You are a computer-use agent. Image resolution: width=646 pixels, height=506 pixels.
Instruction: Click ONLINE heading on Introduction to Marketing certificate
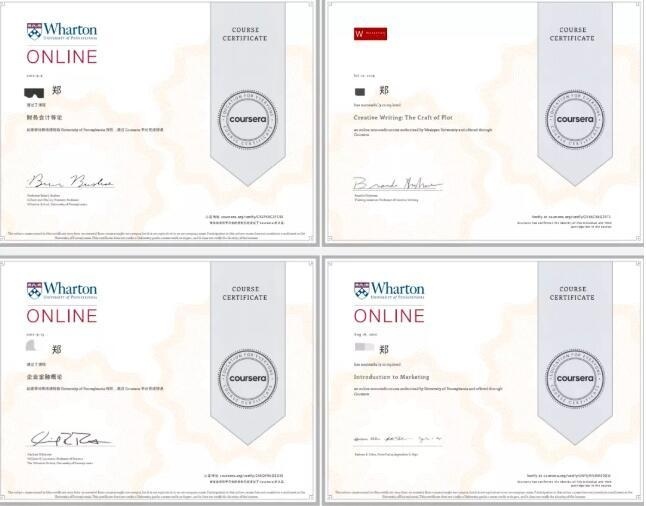click(x=389, y=316)
